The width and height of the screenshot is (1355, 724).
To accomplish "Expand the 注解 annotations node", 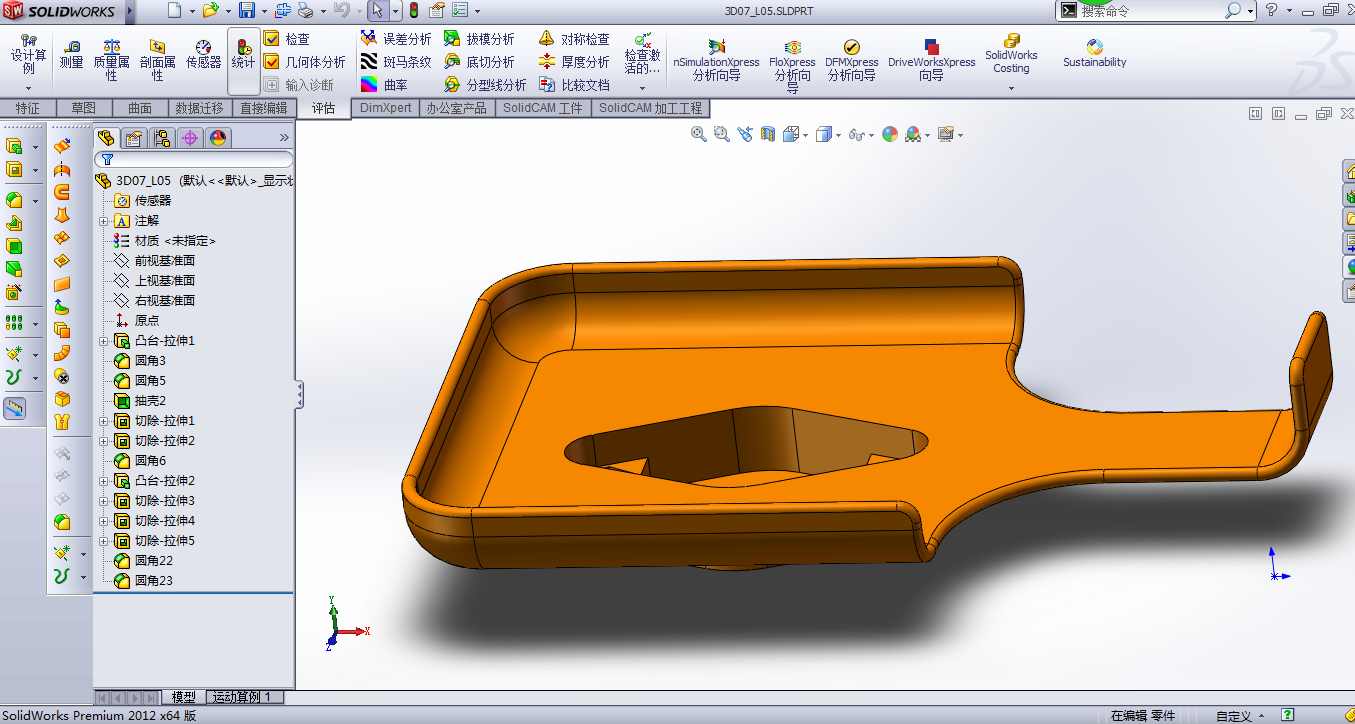I will [x=103, y=221].
